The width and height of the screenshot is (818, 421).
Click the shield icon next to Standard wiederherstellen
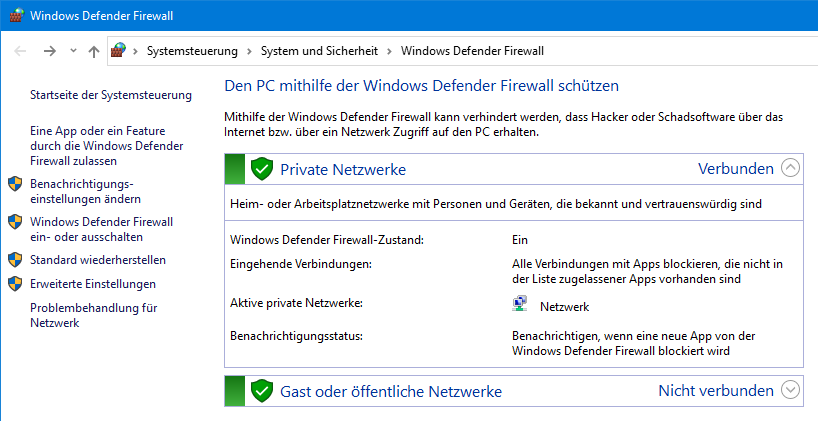click(15, 260)
